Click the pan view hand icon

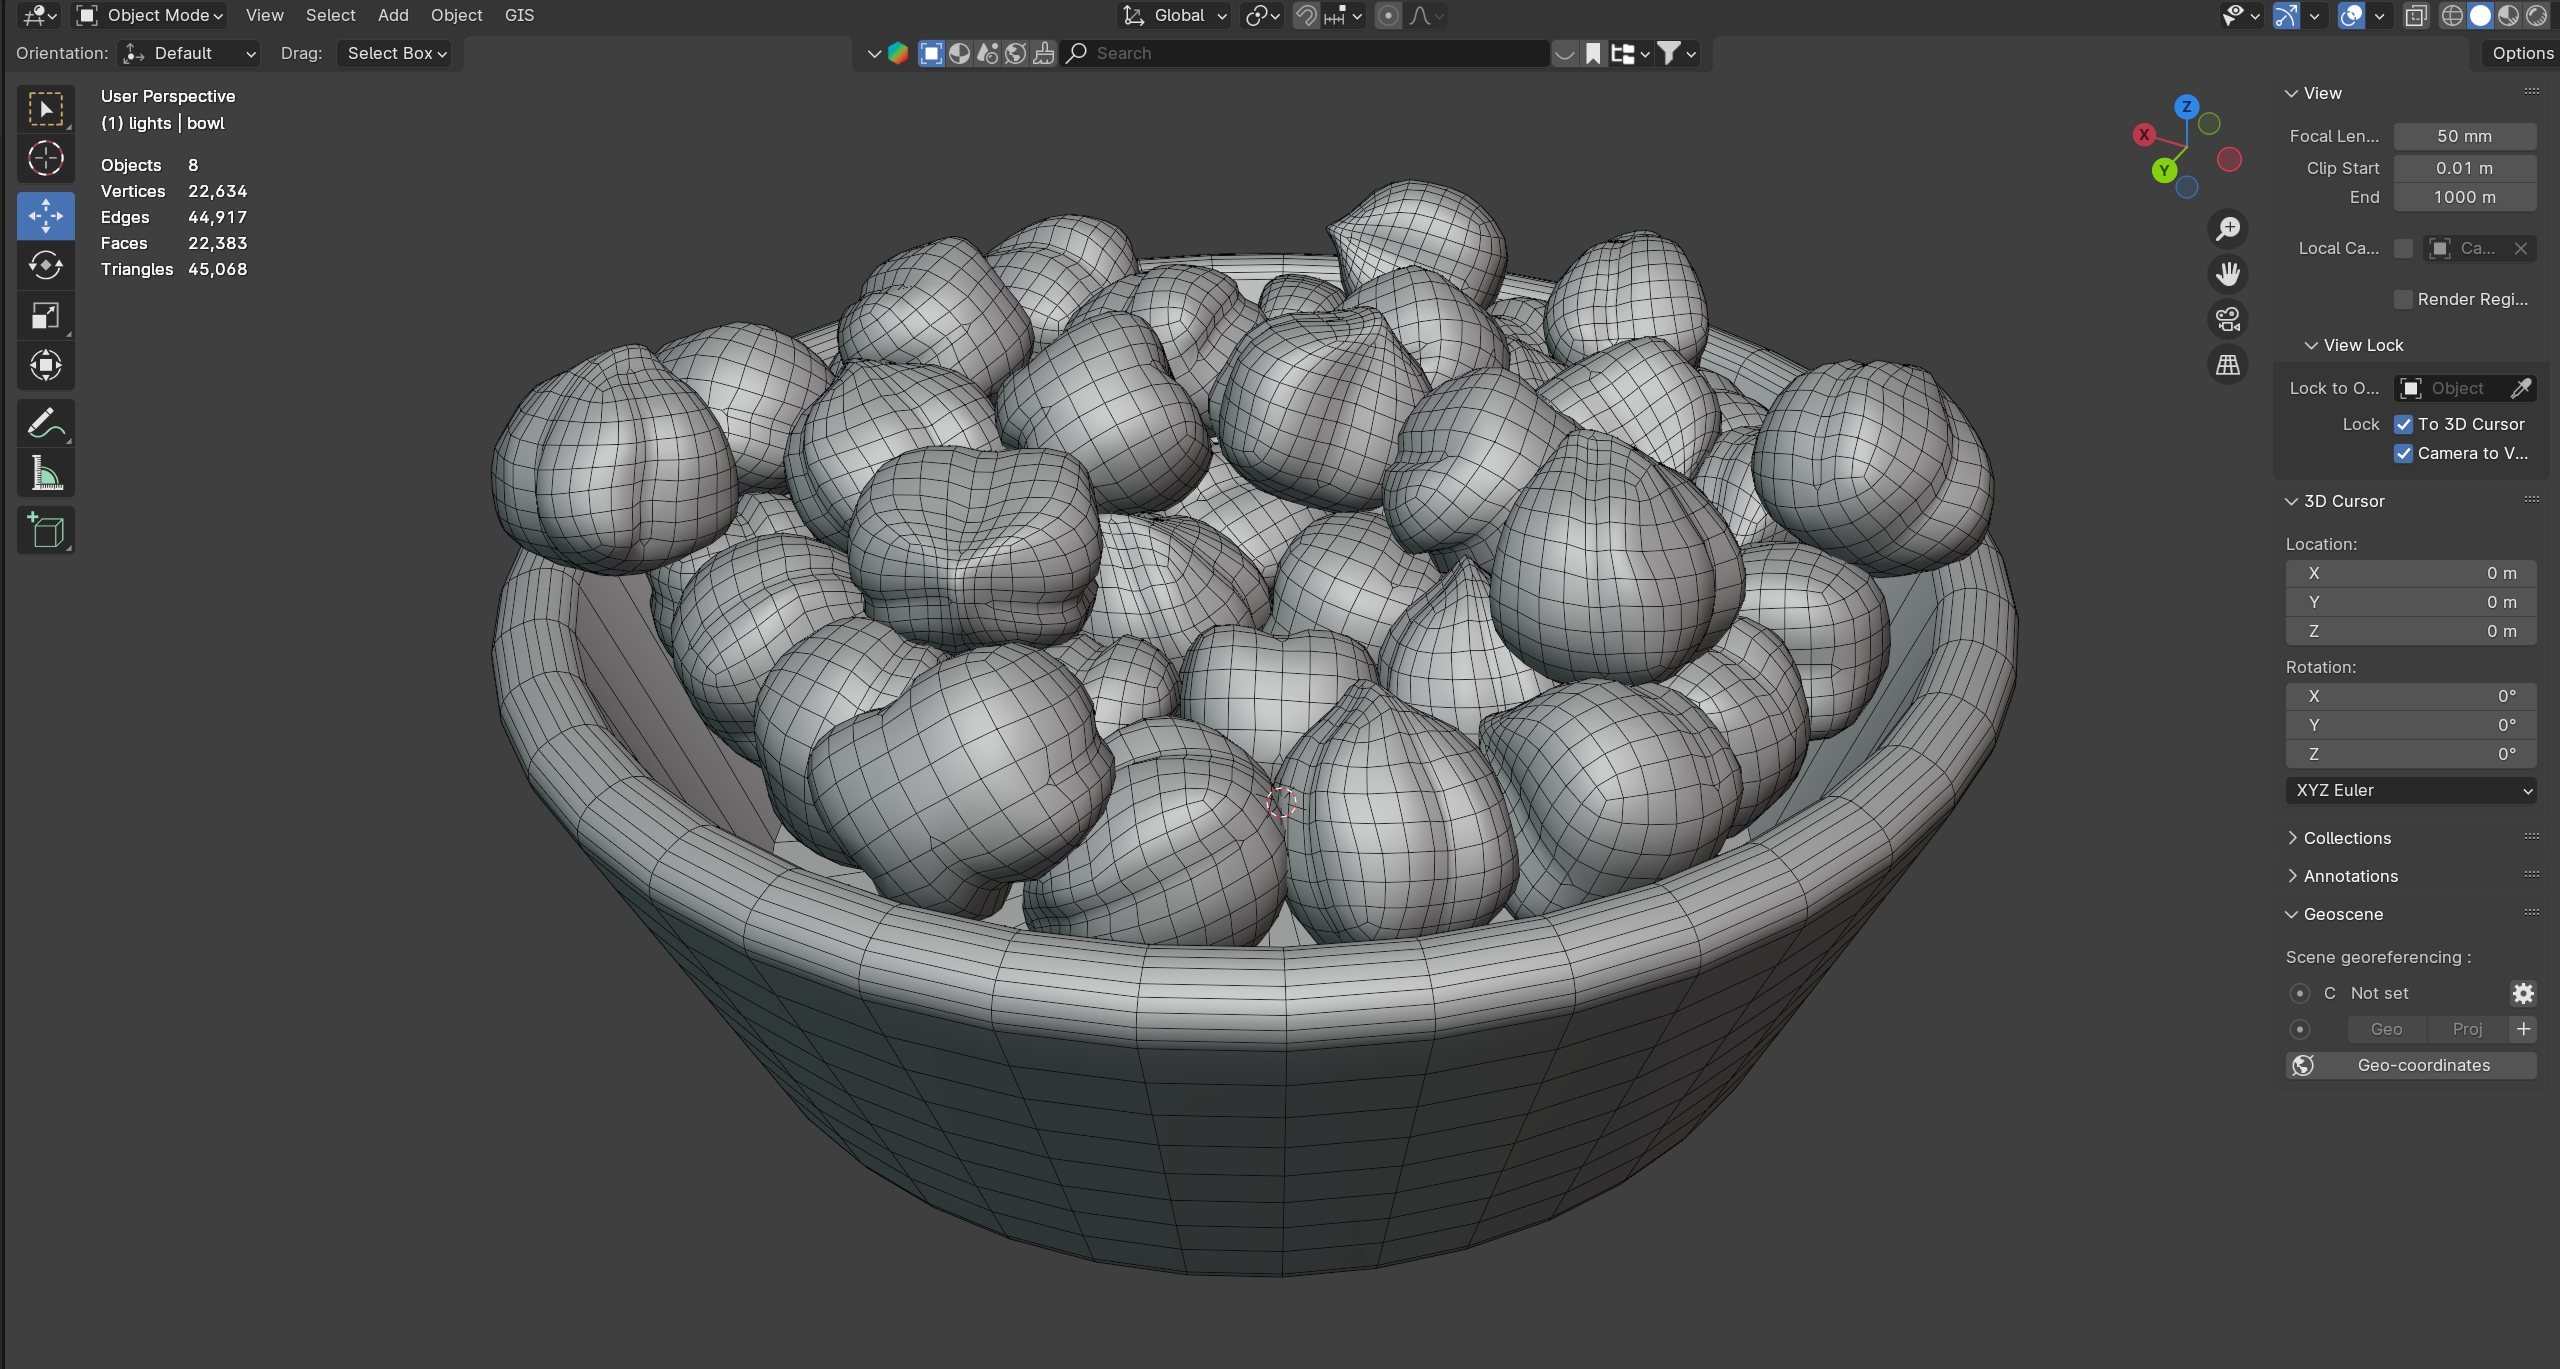pyautogui.click(x=2227, y=274)
